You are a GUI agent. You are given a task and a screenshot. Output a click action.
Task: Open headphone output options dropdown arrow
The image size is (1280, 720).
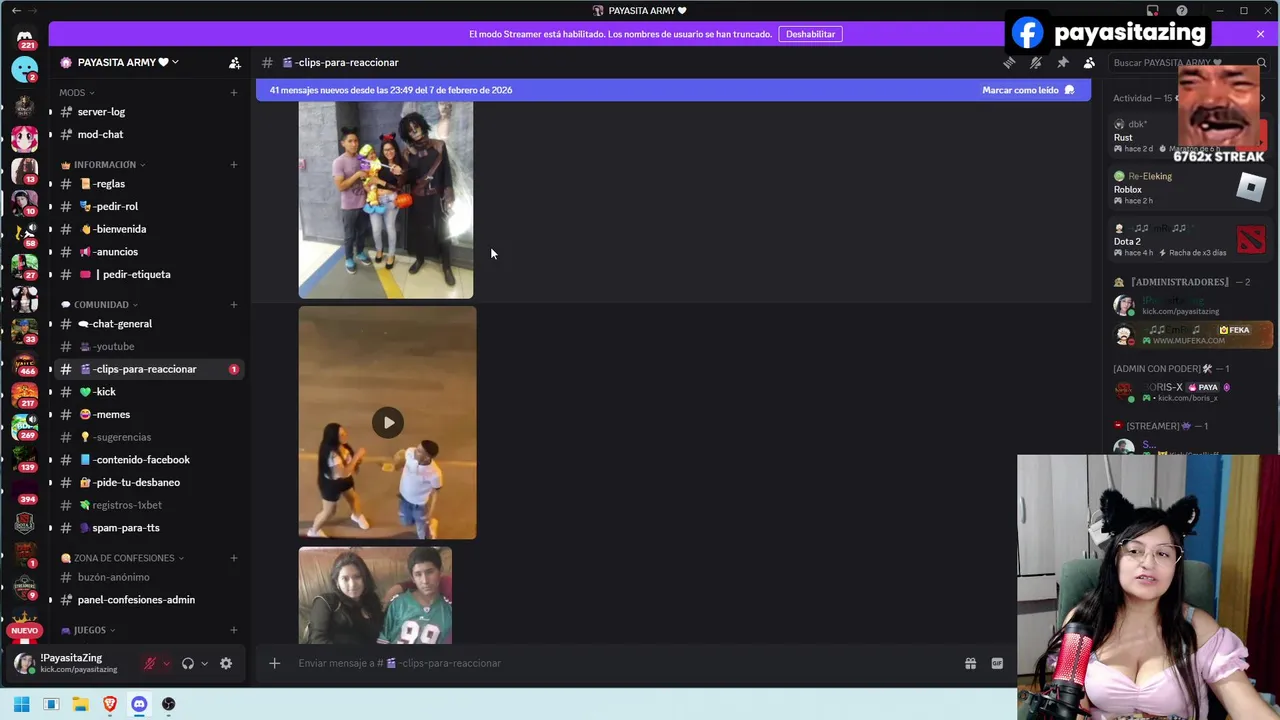204,663
